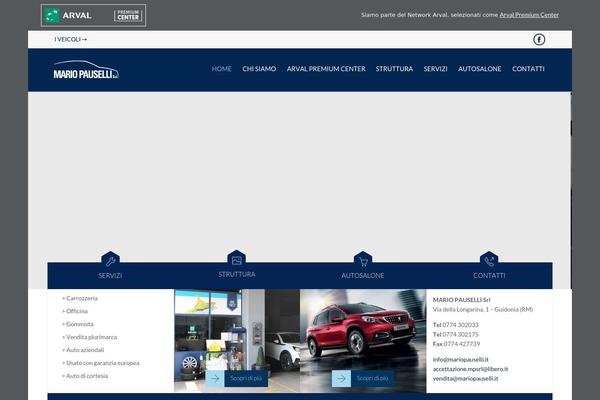Open ARVAL PREMIUM CENTER in the navigation
Image resolution: width=600 pixels, height=400 pixels.
[x=326, y=69]
